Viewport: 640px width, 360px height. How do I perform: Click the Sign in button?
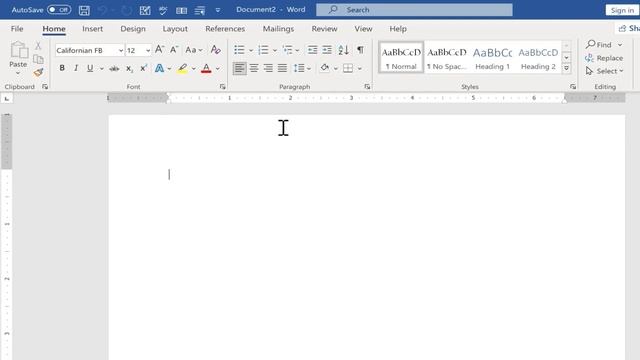pyautogui.click(x=622, y=10)
